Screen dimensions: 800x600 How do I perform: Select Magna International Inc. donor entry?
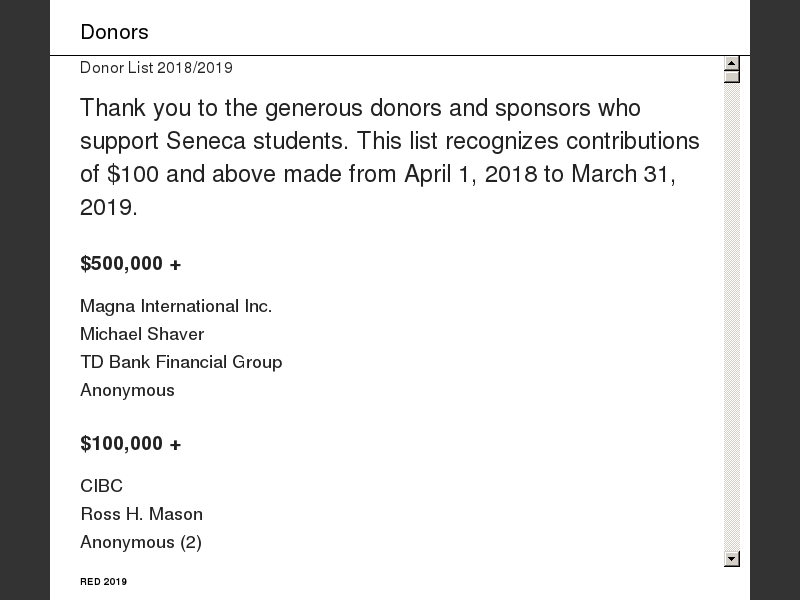(176, 306)
